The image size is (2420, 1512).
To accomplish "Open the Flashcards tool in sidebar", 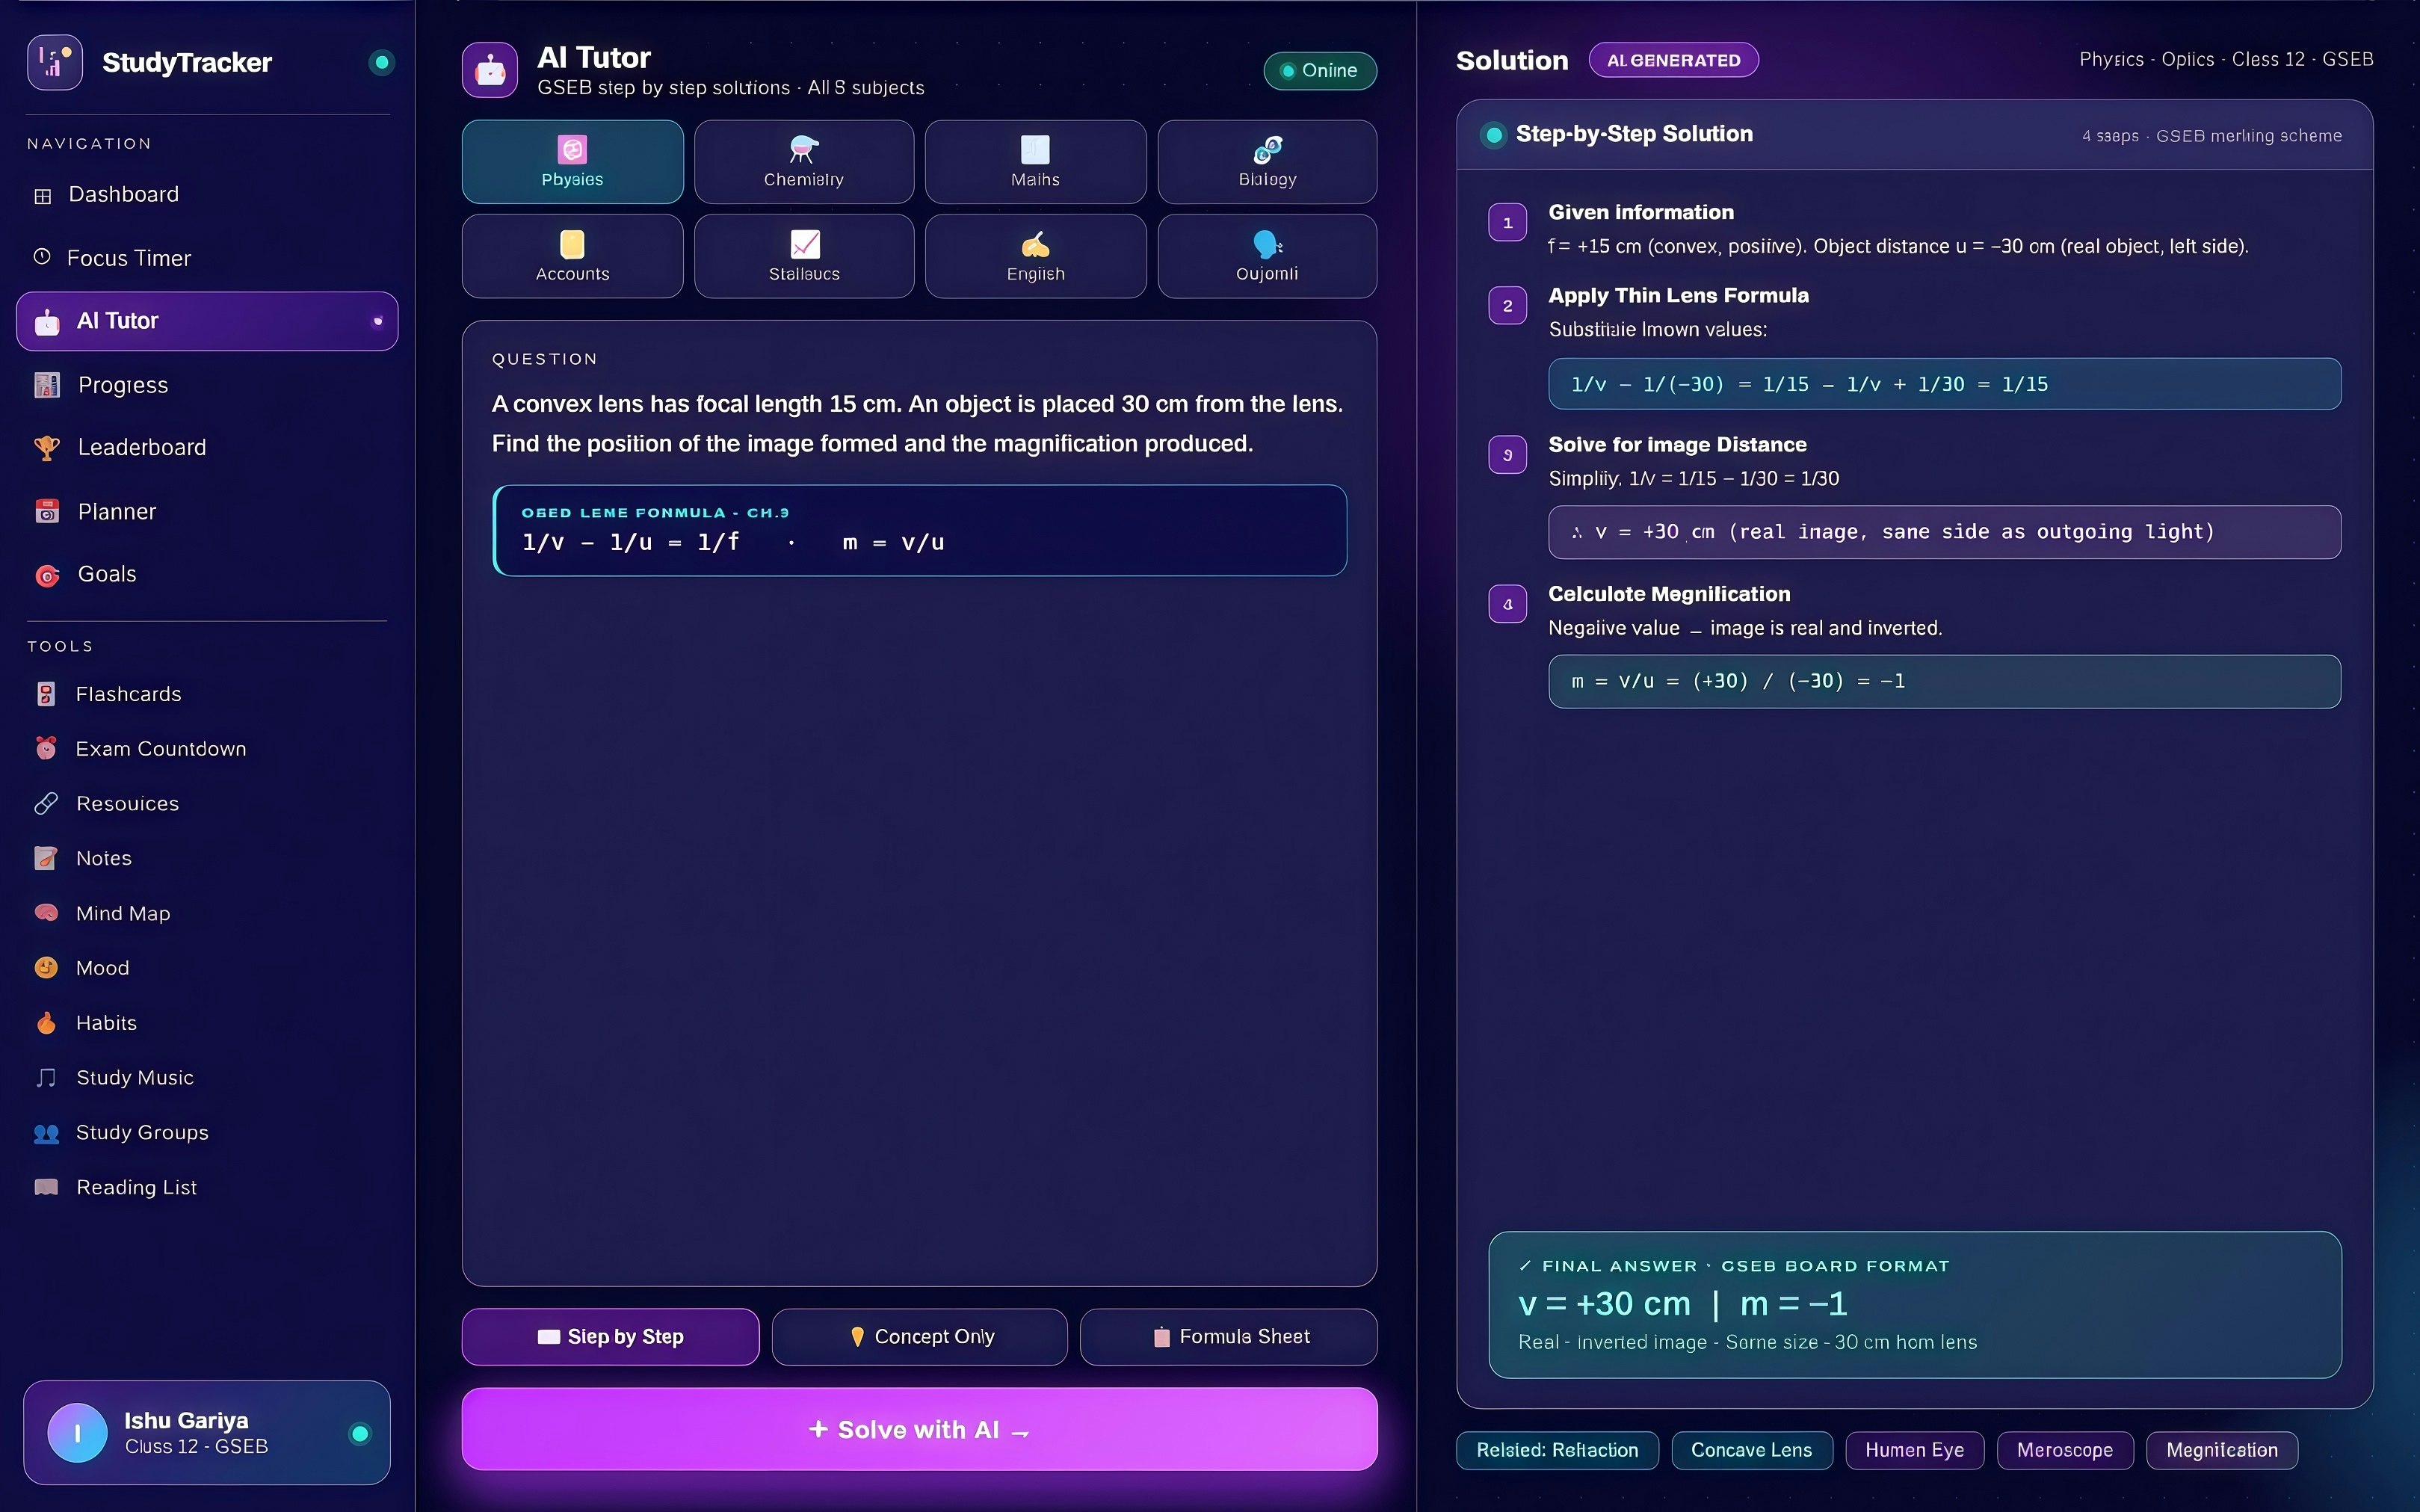I will (127, 694).
